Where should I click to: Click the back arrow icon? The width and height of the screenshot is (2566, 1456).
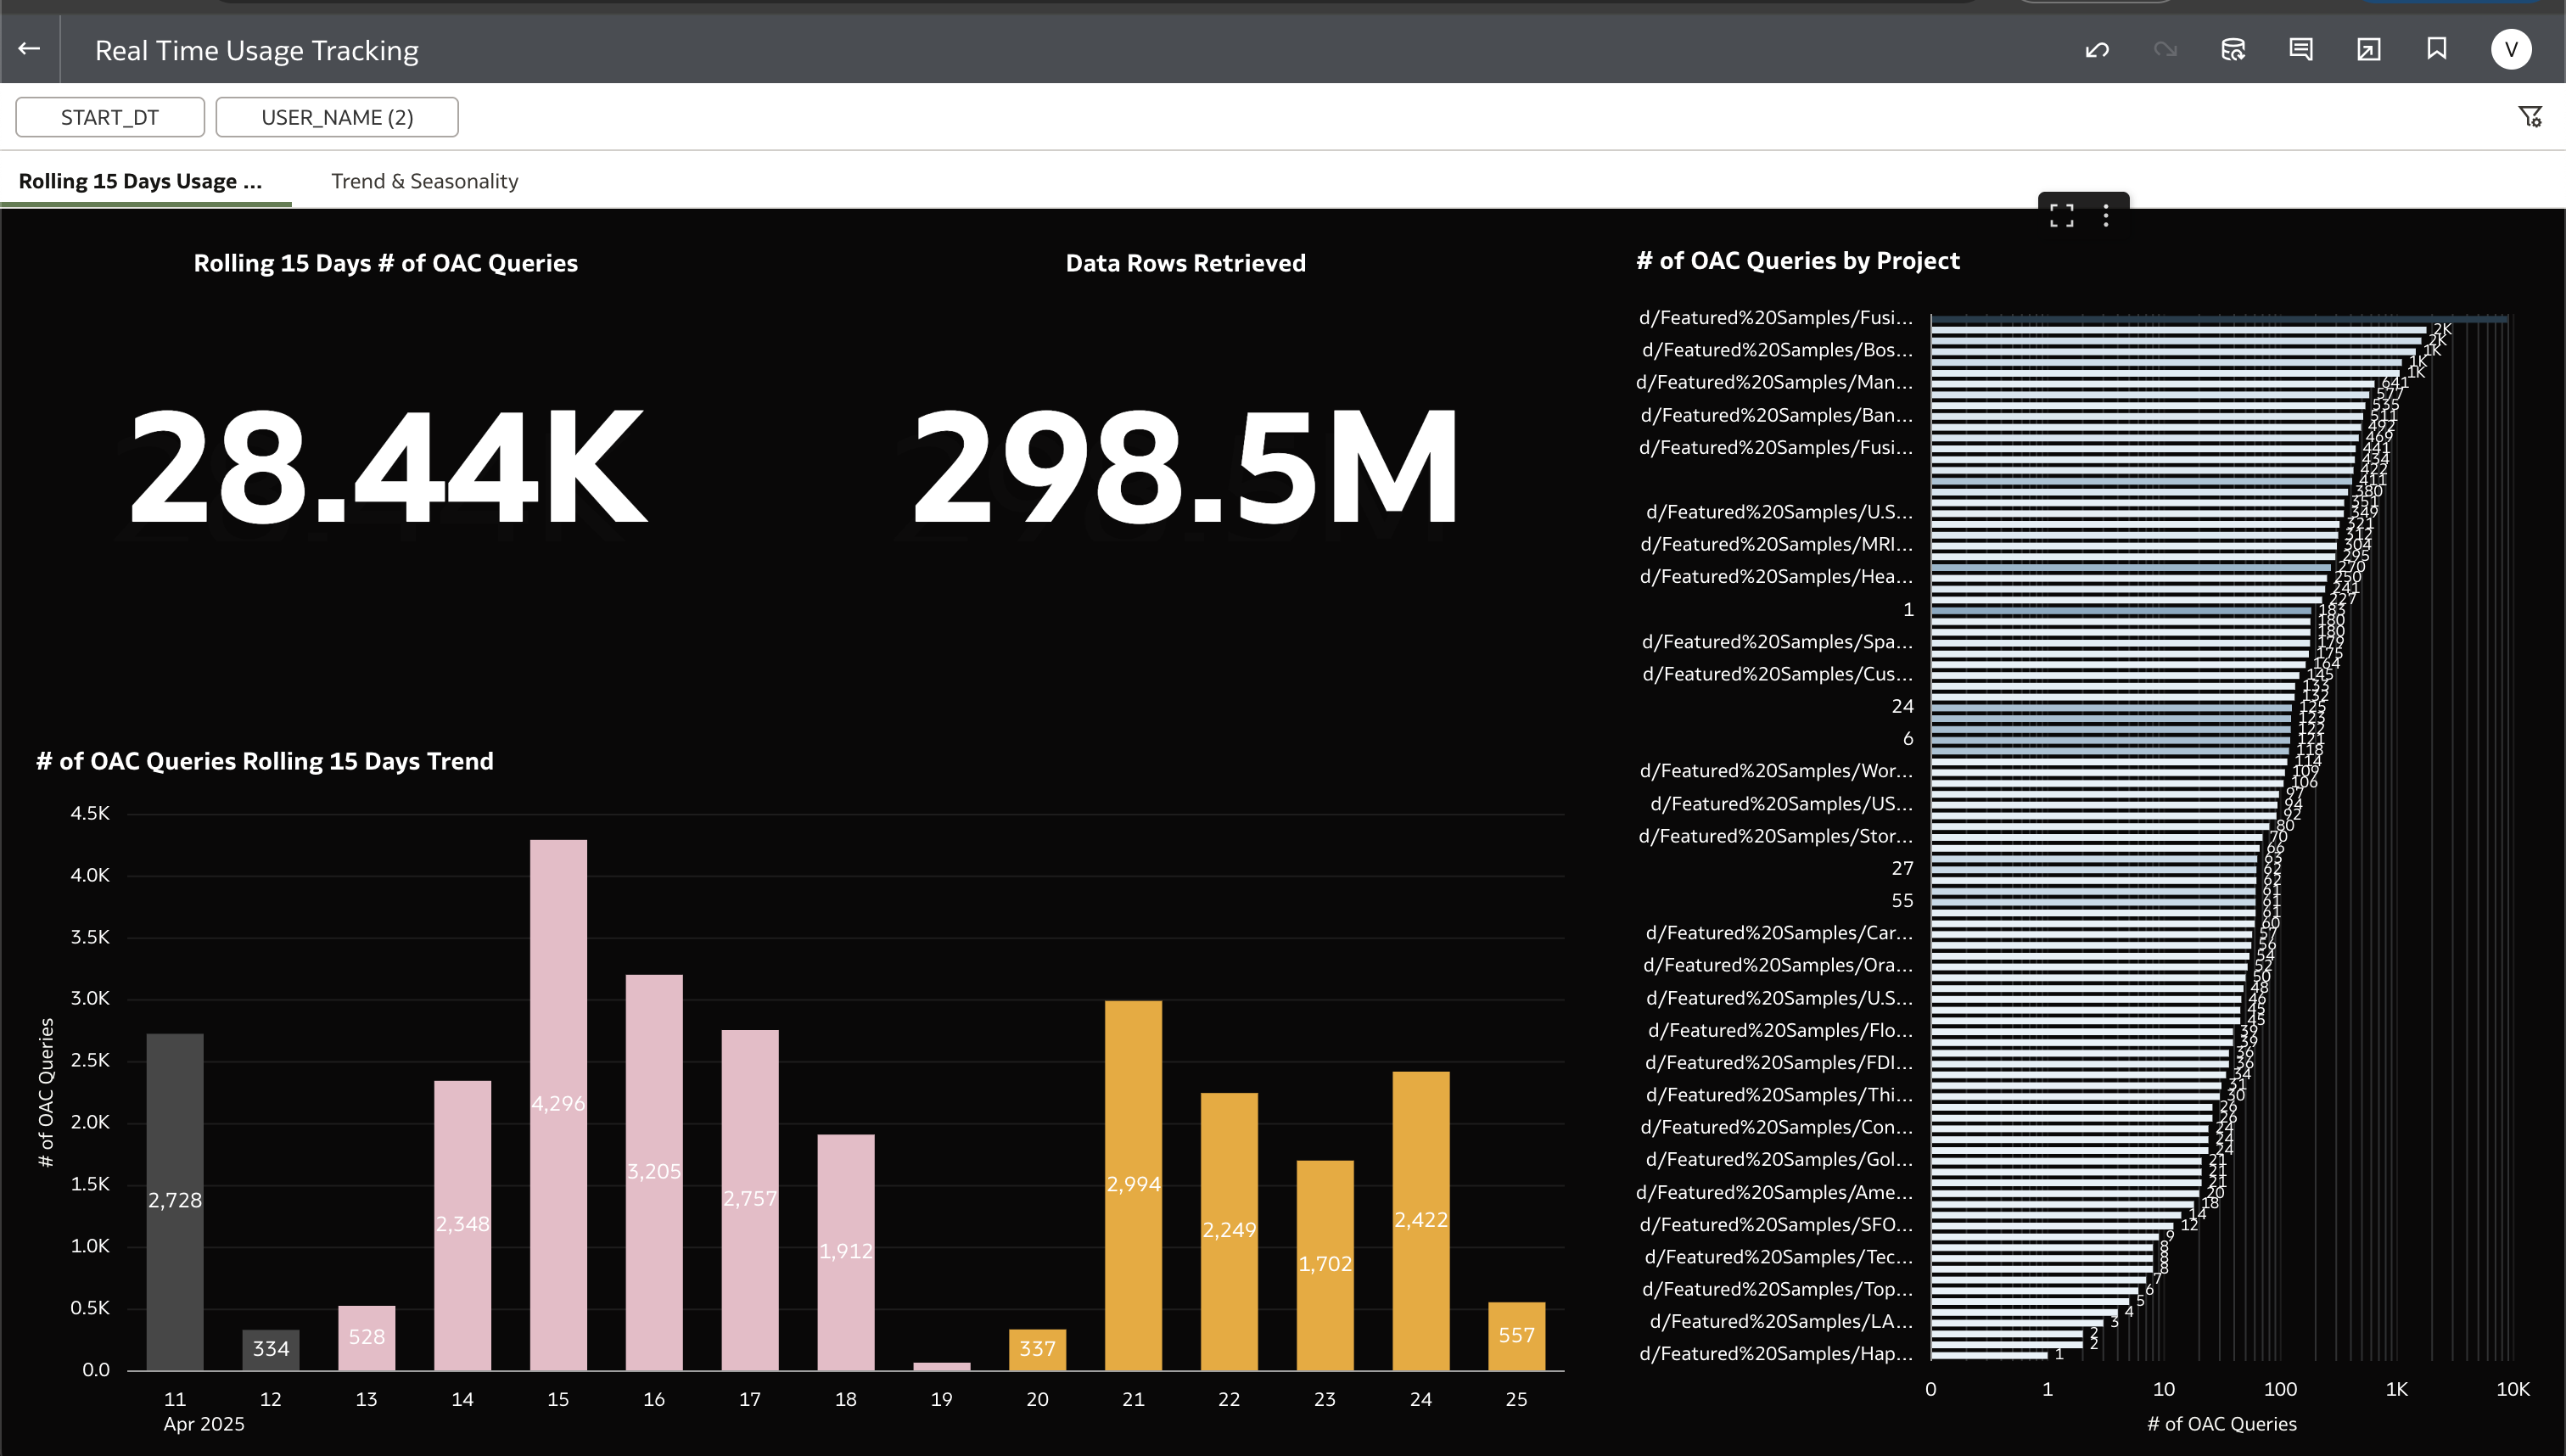coord(29,48)
